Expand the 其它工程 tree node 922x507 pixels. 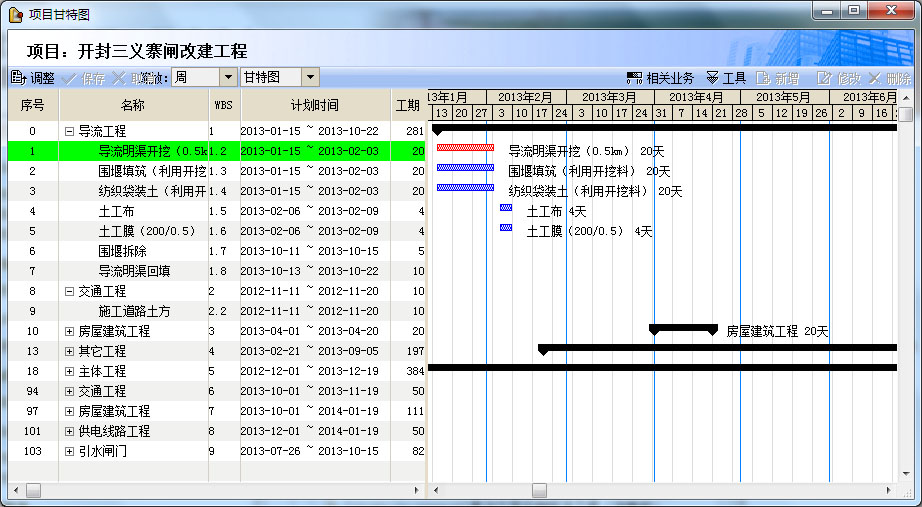point(69,351)
